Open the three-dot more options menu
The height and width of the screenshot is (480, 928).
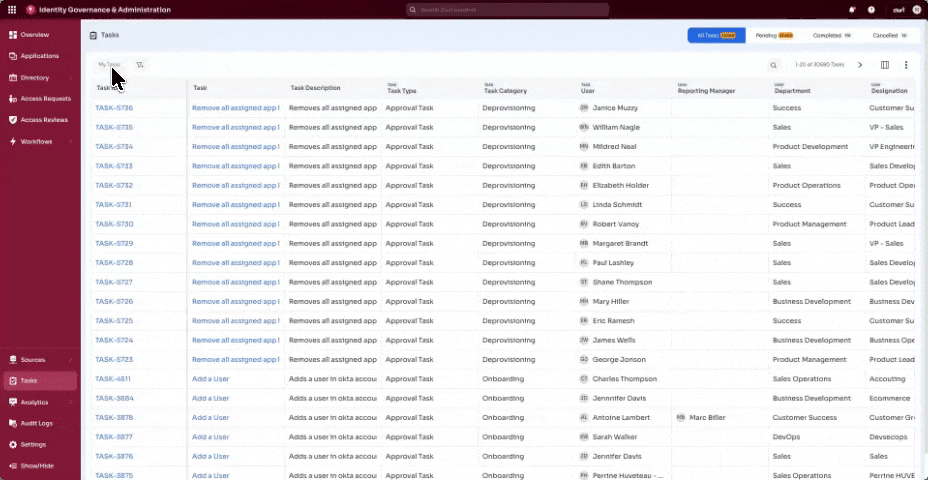pyautogui.click(x=906, y=65)
